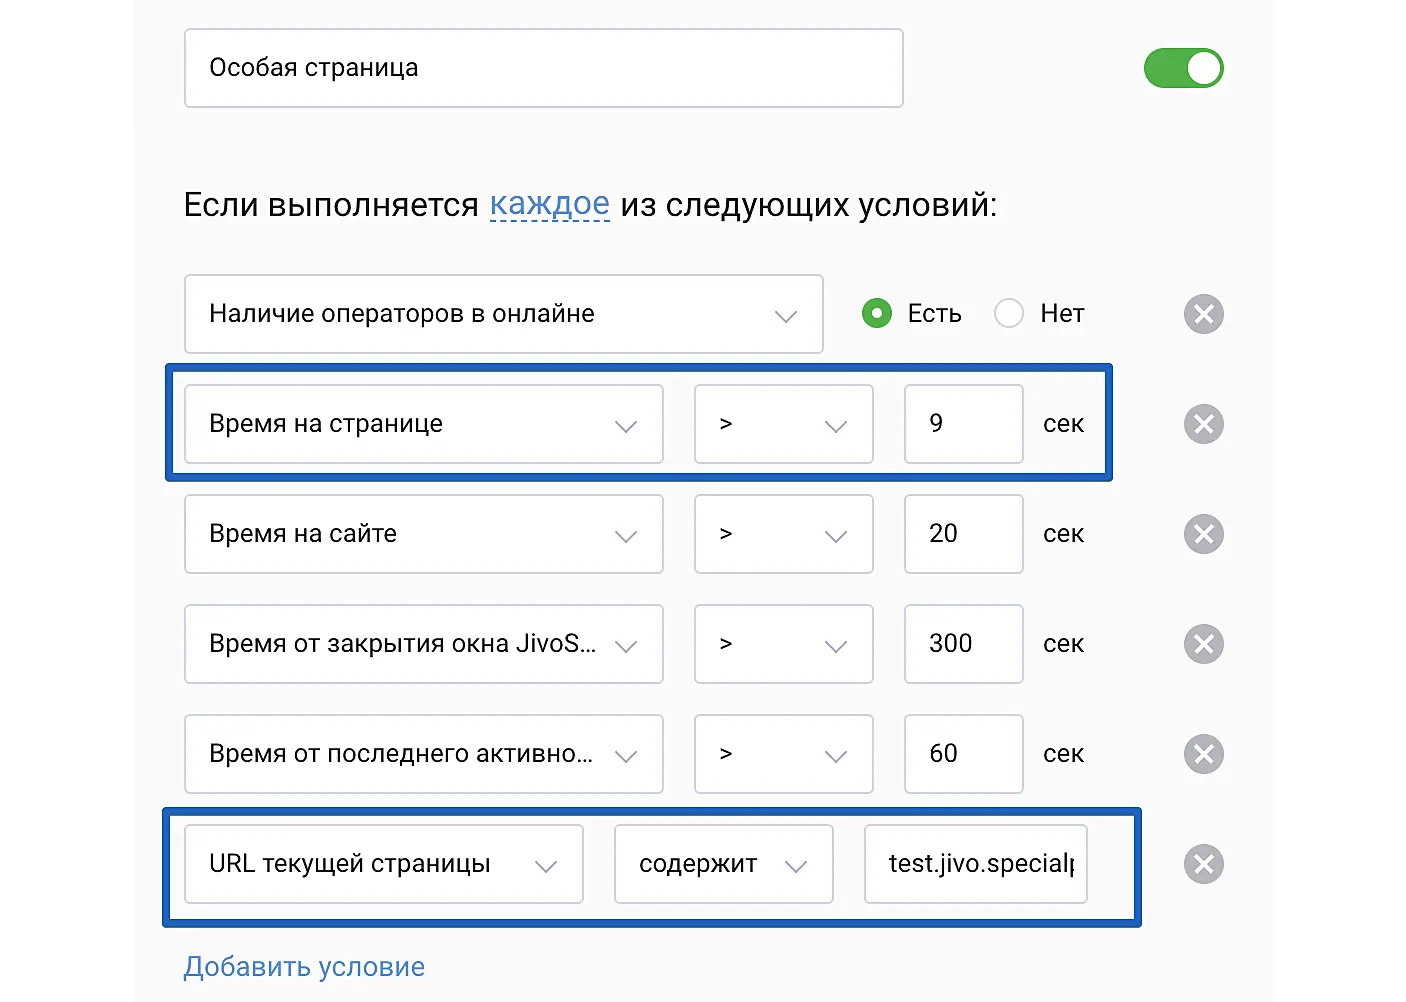The width and height of the screenshot is (1406, 1002).
Task: Click the 'каждое' condition mode link
Action: coord(549,205)
